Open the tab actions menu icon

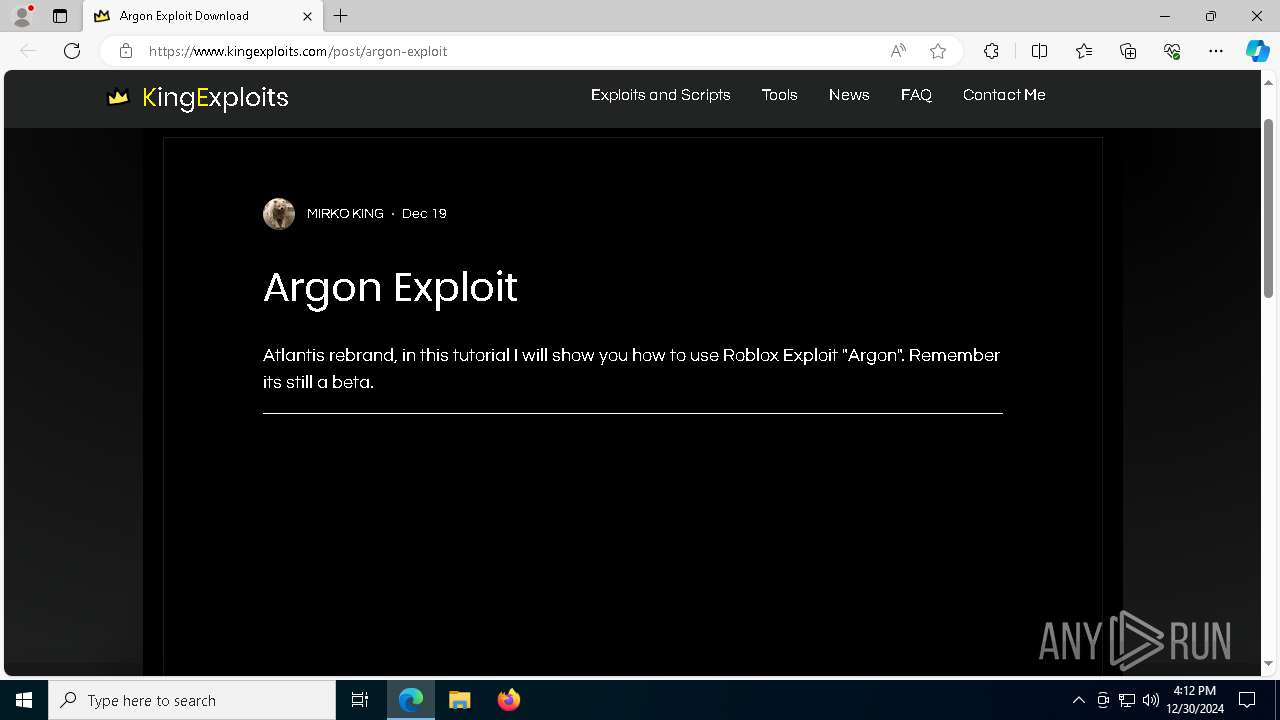60,16
